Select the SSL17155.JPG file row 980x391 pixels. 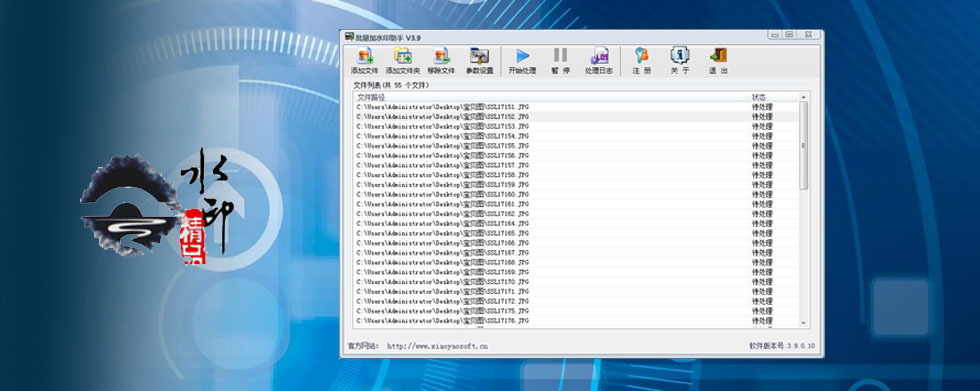(576, 146)
